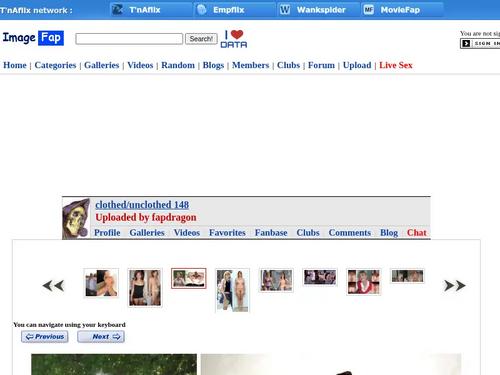
Task: Click the Sign In button
Action: click(x=480, y=44)
